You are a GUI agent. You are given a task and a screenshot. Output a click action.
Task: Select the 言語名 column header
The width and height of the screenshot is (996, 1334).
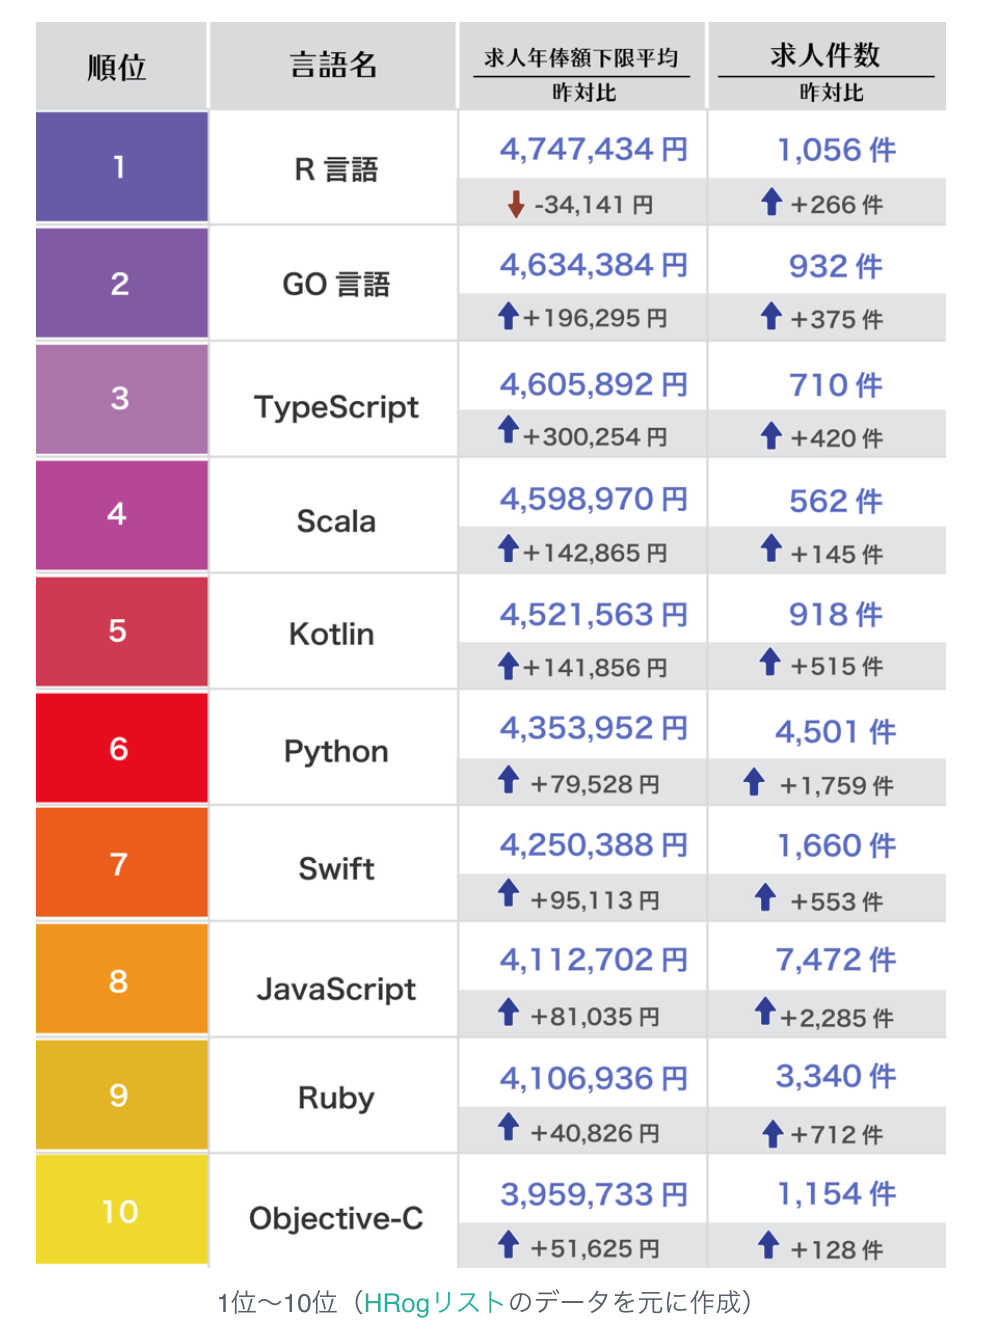(x=333, y=66)
